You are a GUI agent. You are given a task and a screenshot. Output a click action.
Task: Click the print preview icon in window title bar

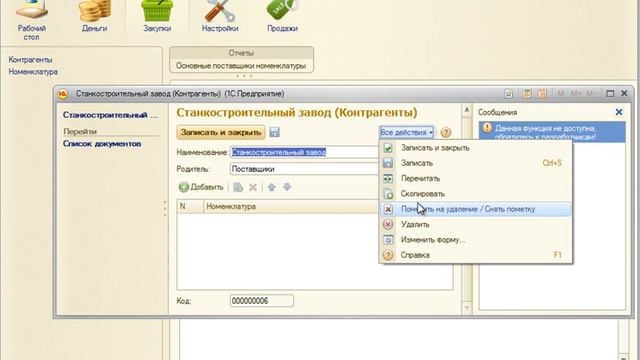509,93
